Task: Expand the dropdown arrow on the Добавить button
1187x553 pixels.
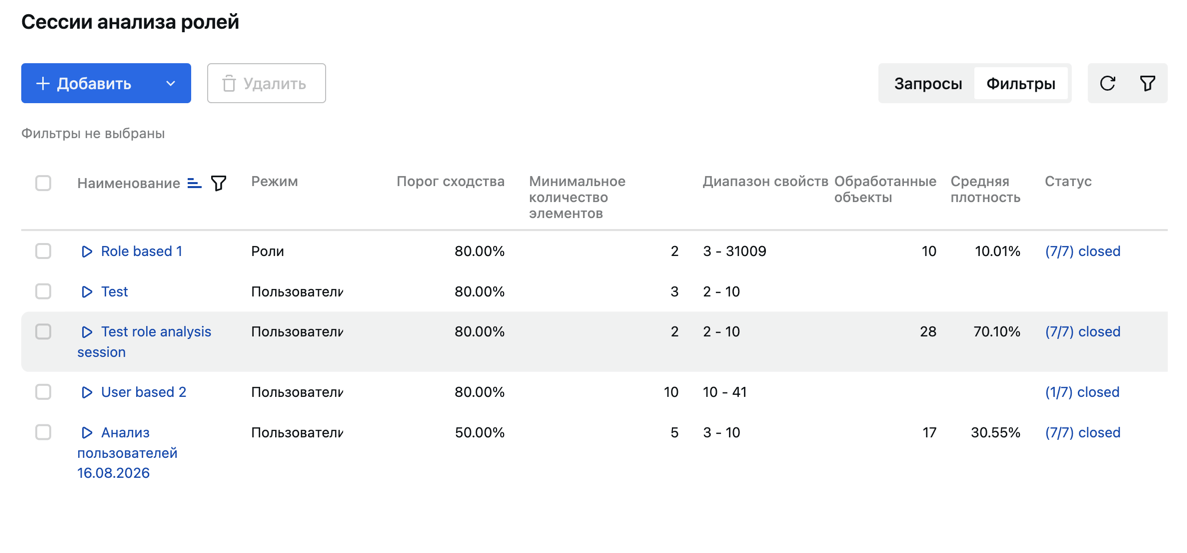Action: [171, 83]
